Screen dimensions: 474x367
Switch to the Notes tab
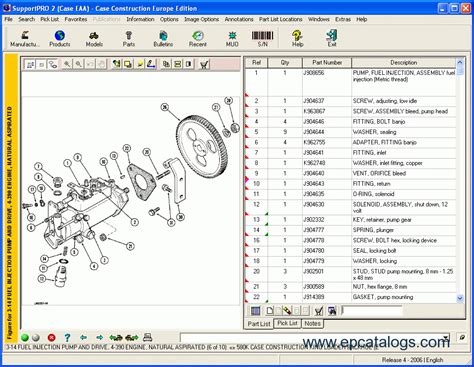[x=312, y=323]
